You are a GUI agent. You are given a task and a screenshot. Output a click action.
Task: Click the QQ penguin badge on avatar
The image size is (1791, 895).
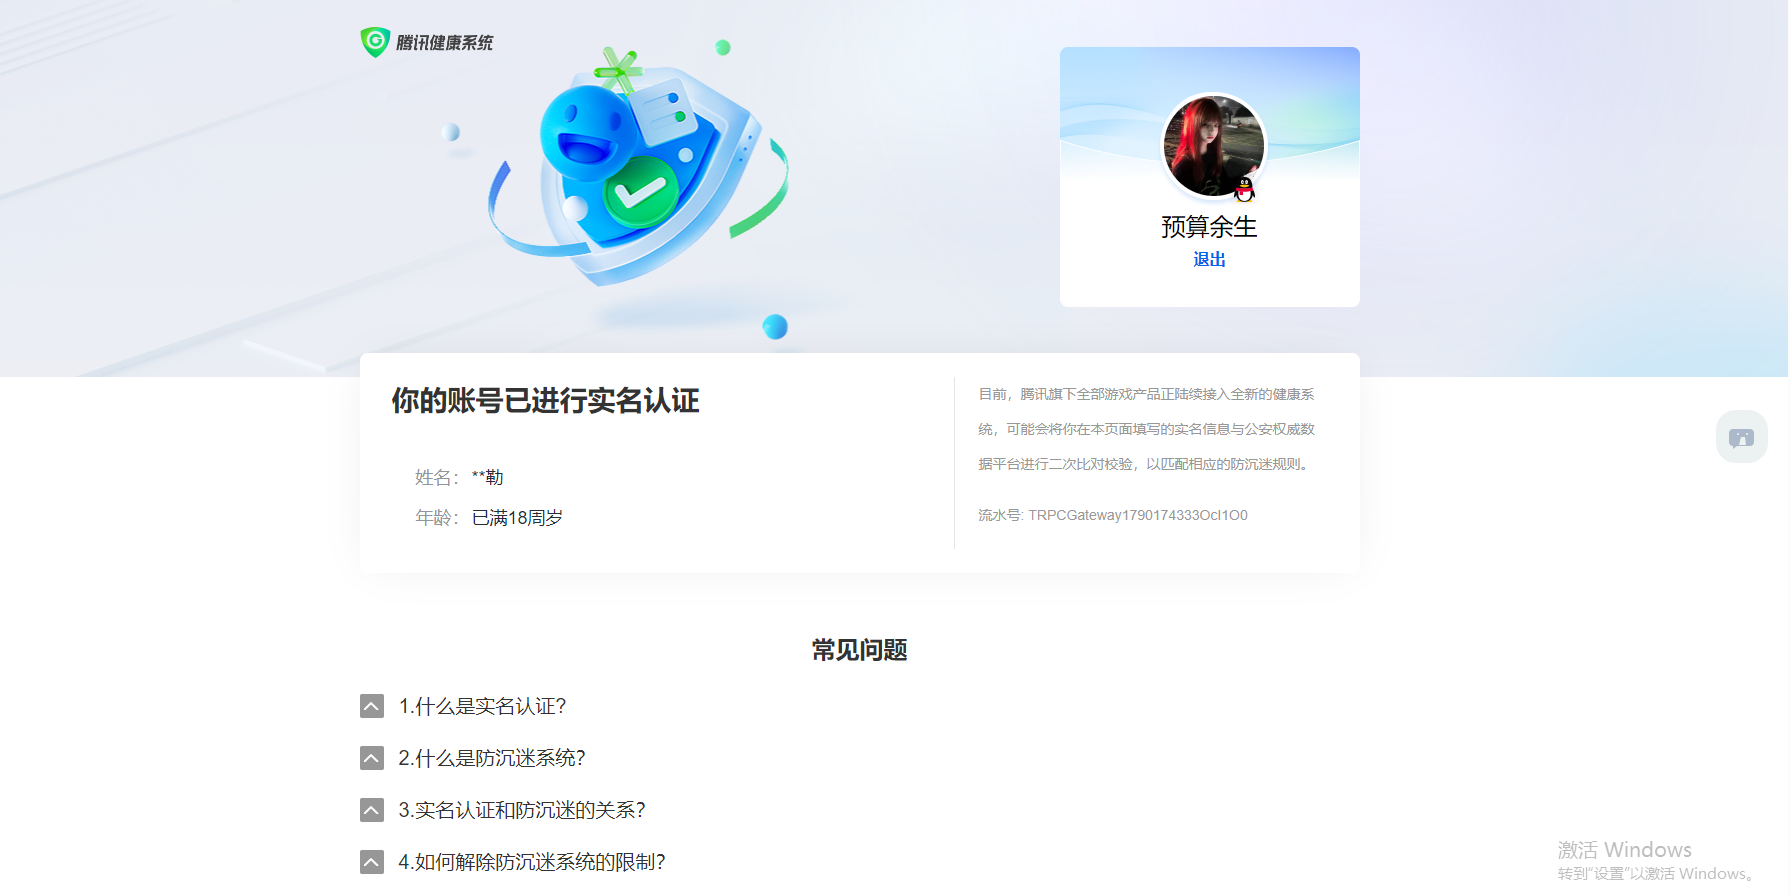click(1245, 188)
